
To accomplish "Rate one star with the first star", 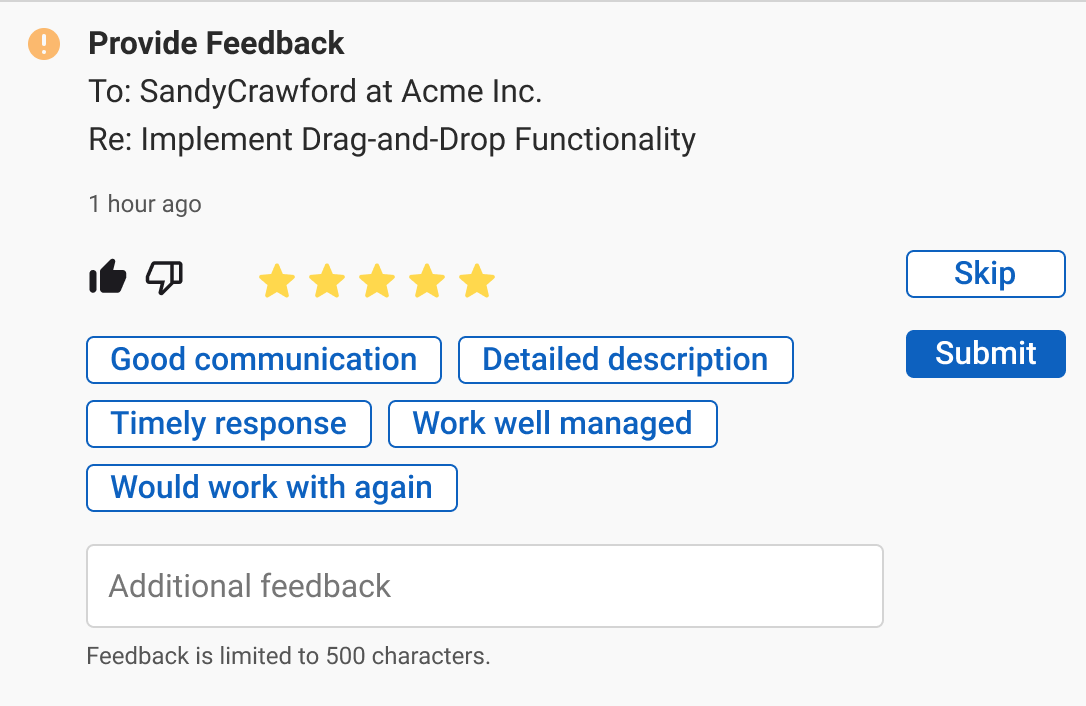I will (x=277, y=281).
